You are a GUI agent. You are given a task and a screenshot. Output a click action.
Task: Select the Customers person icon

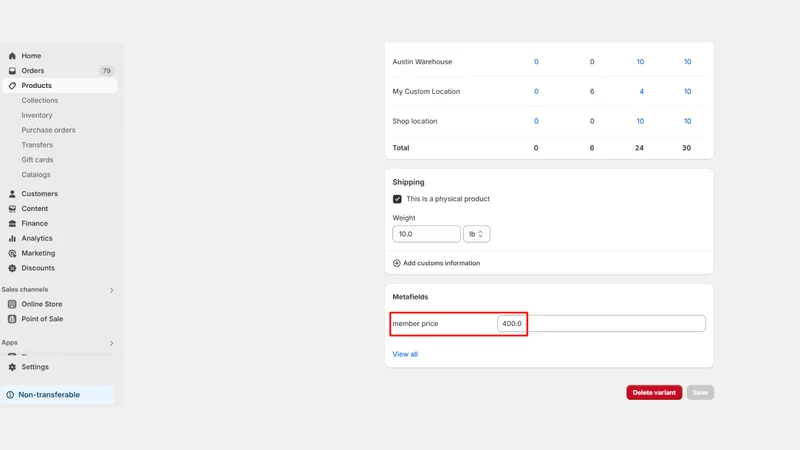click(x=12, y=194)
